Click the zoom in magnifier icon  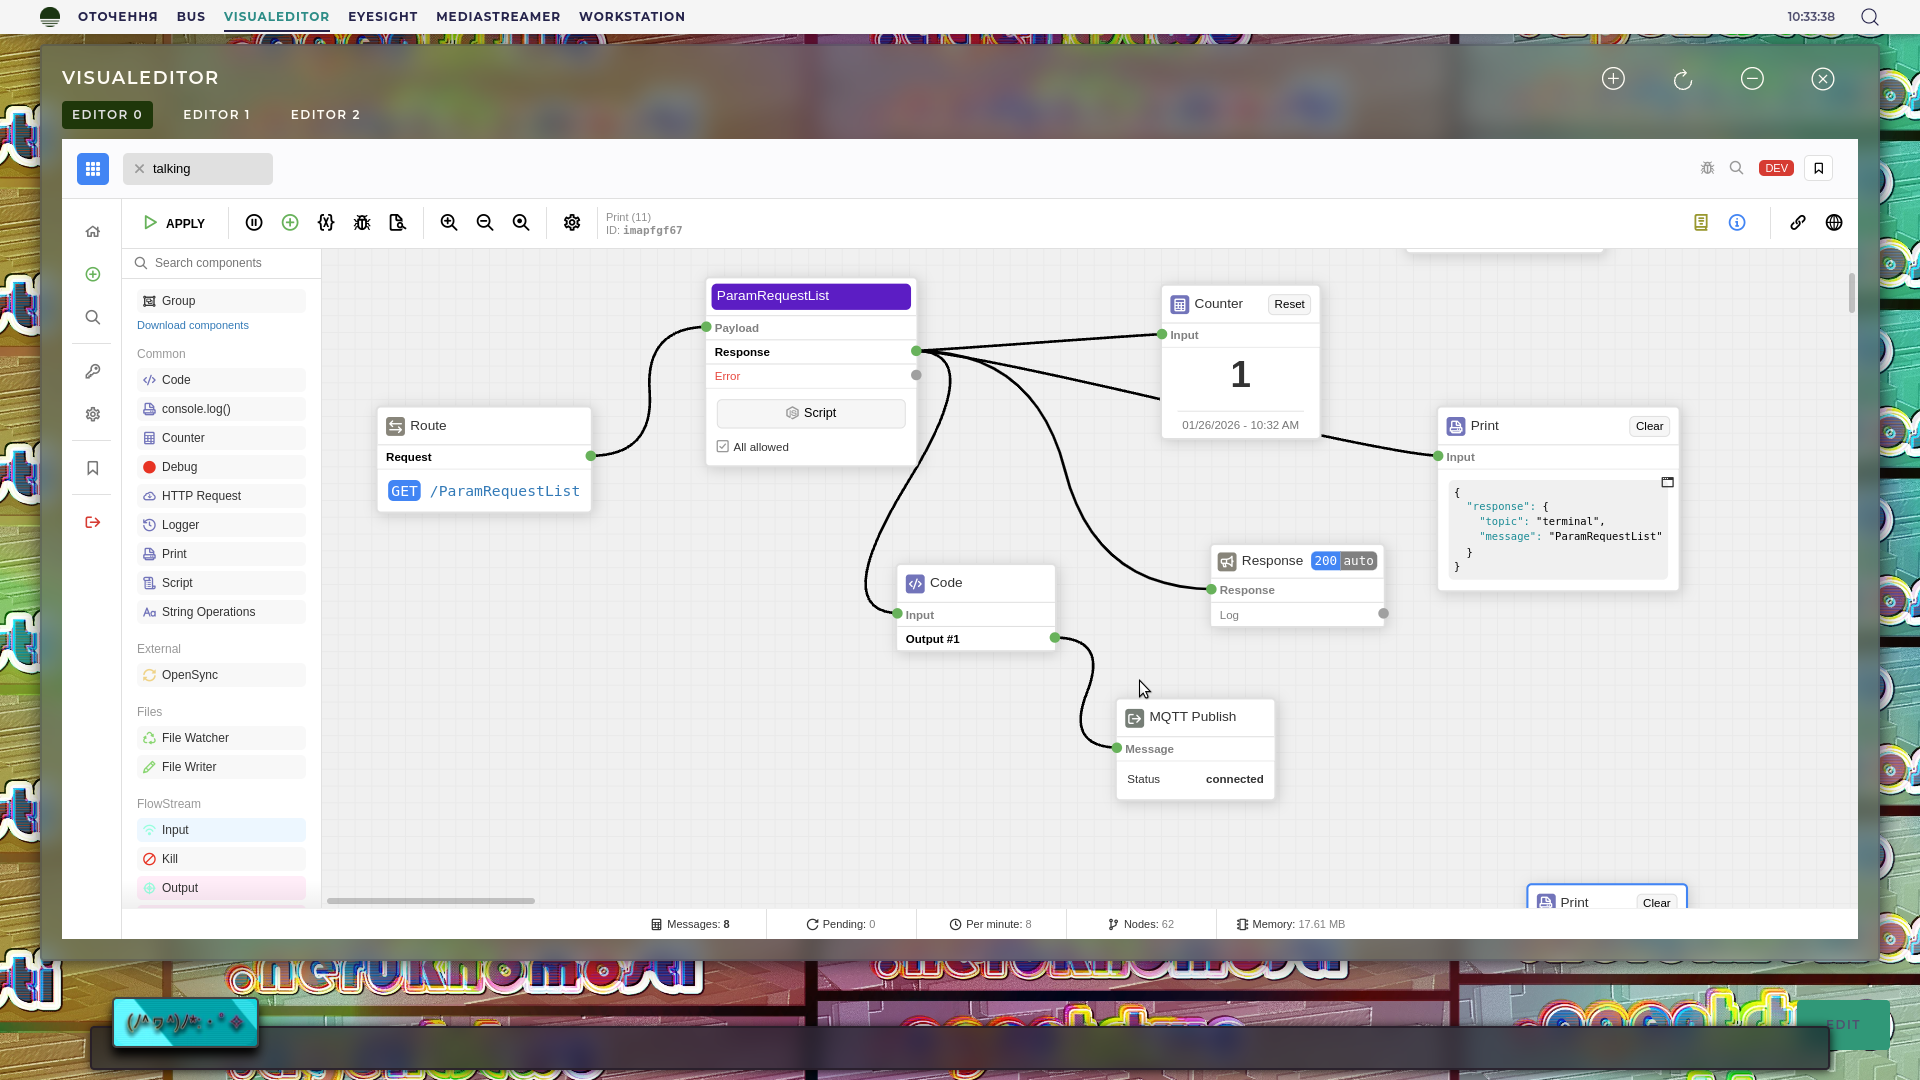click(x=449, y=223)
